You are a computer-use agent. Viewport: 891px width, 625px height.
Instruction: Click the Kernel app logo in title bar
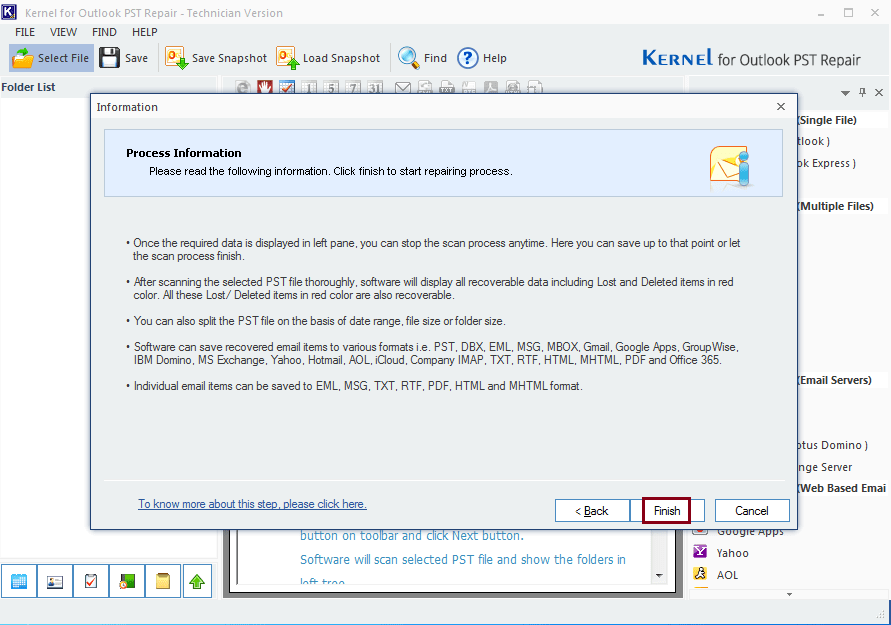click(9, 12)
